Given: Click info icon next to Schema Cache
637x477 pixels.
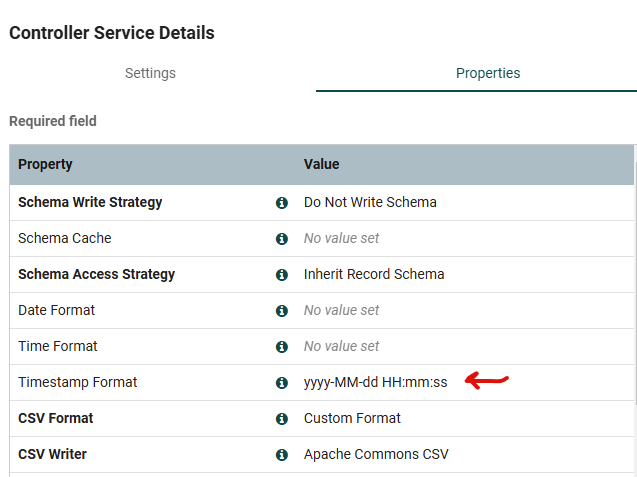Looking at the screenshot, I should 282,239.
